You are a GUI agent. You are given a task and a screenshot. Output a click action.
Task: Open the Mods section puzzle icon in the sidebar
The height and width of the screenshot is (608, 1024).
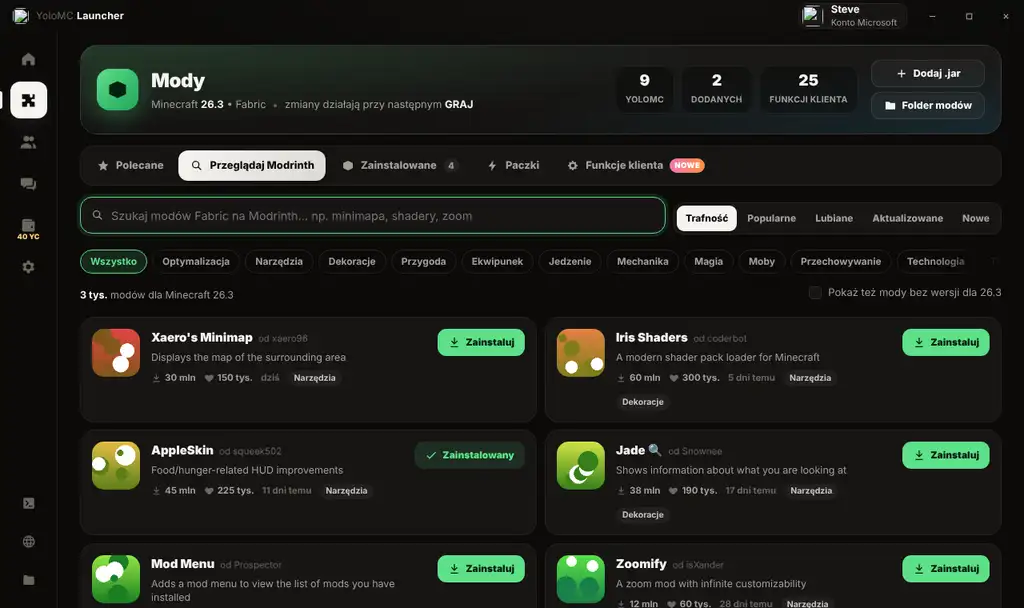tap(29, 100)
